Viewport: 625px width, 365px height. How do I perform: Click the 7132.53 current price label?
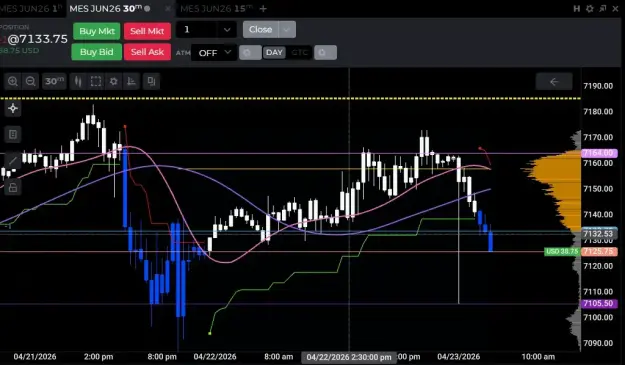point(599,234)
